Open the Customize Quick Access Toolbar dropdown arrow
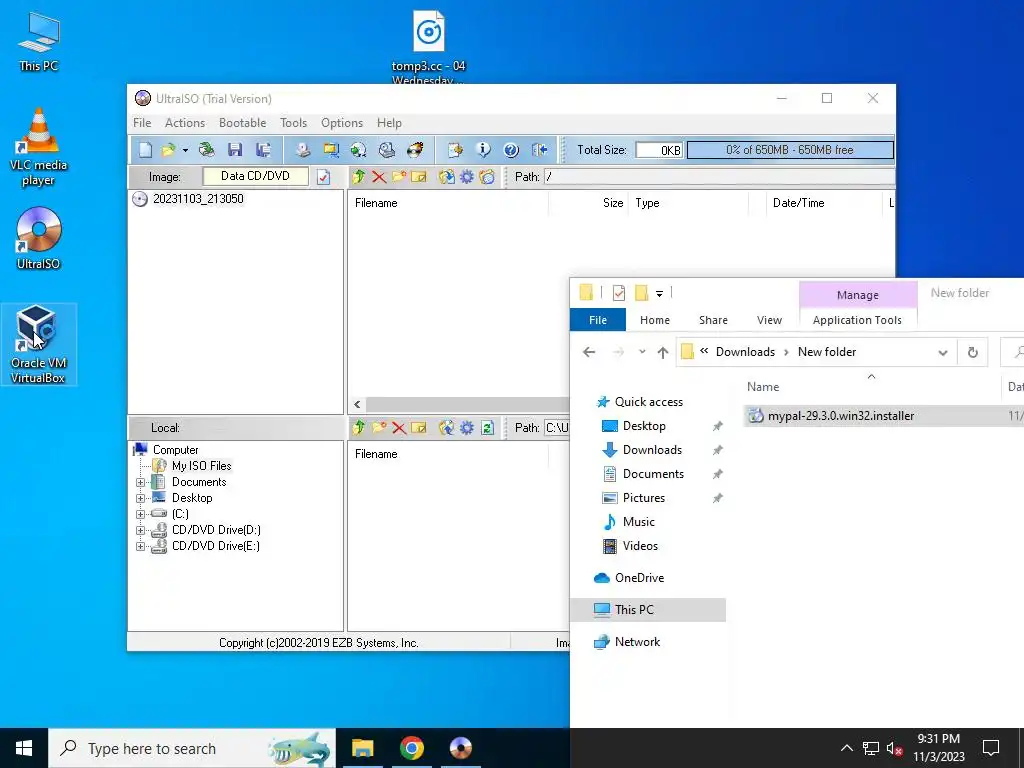The height and width of the screenshot is (768, 1024). tap(660, 294)
